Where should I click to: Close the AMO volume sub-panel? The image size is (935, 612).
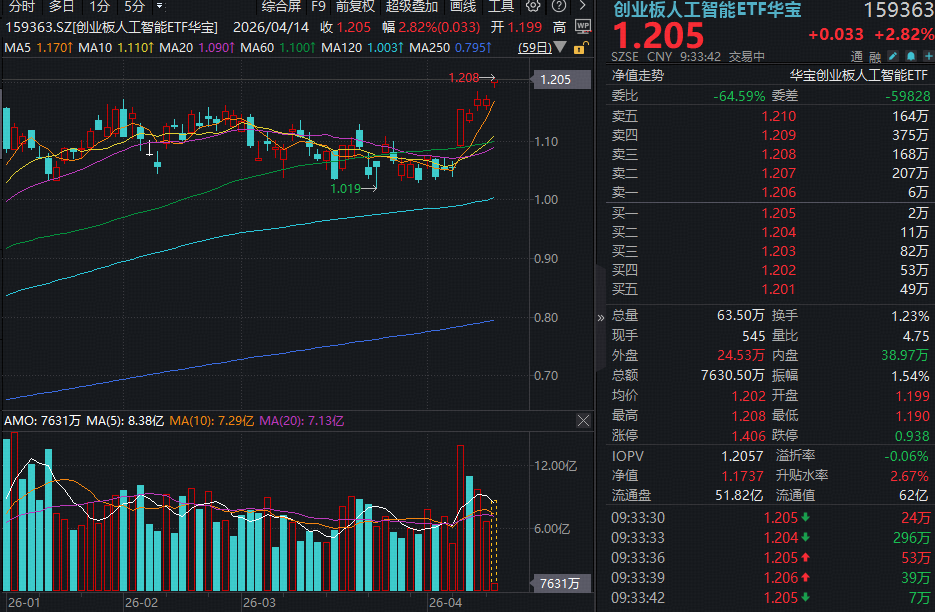coord(583,420)
